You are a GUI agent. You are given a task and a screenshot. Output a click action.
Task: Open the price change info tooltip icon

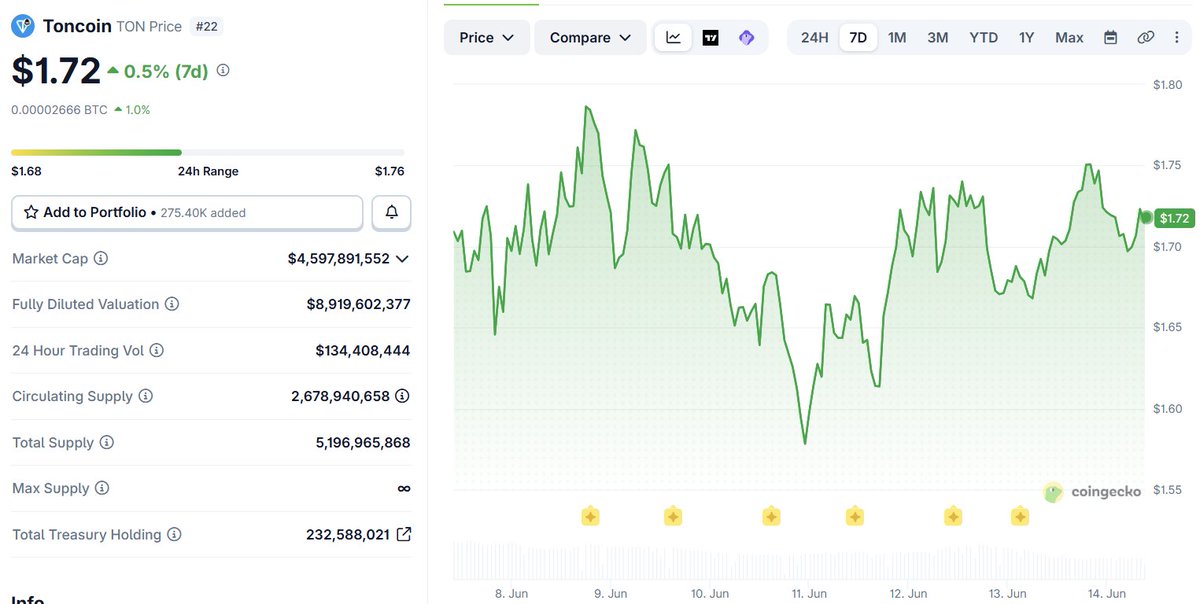click(x=223, y=71)
